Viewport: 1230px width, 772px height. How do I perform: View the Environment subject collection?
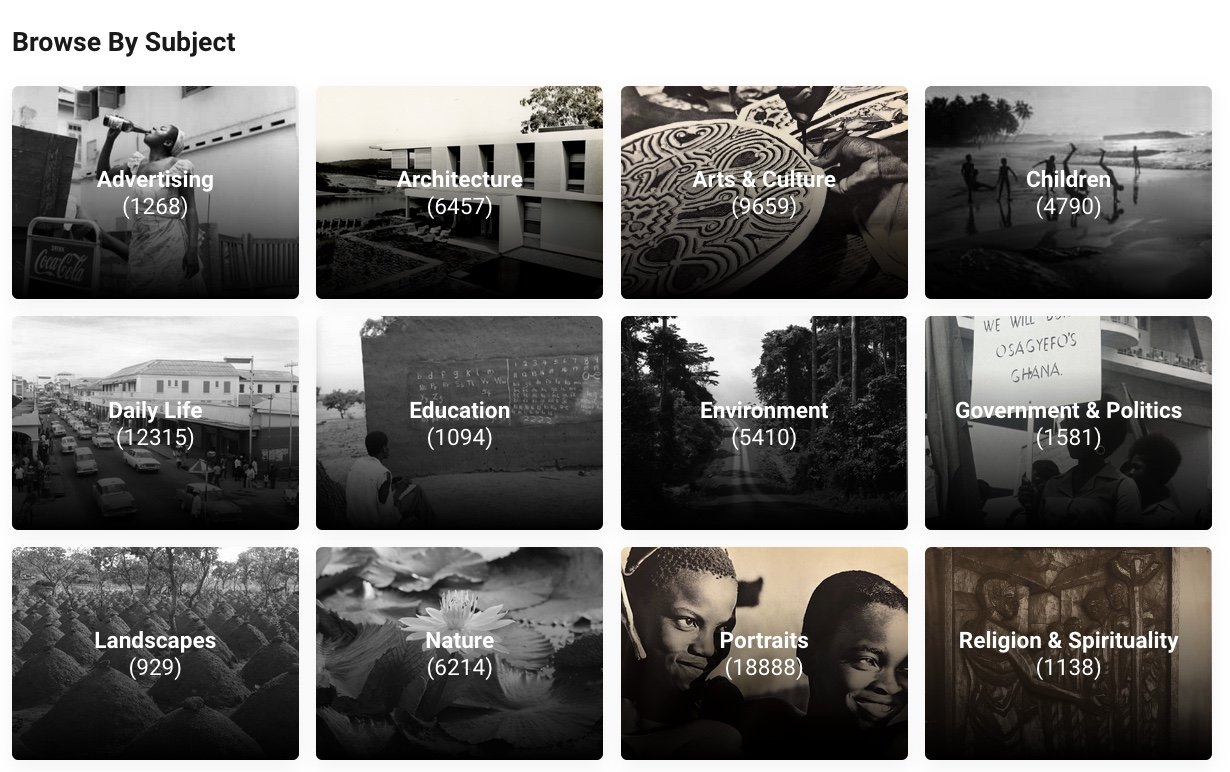764,423
